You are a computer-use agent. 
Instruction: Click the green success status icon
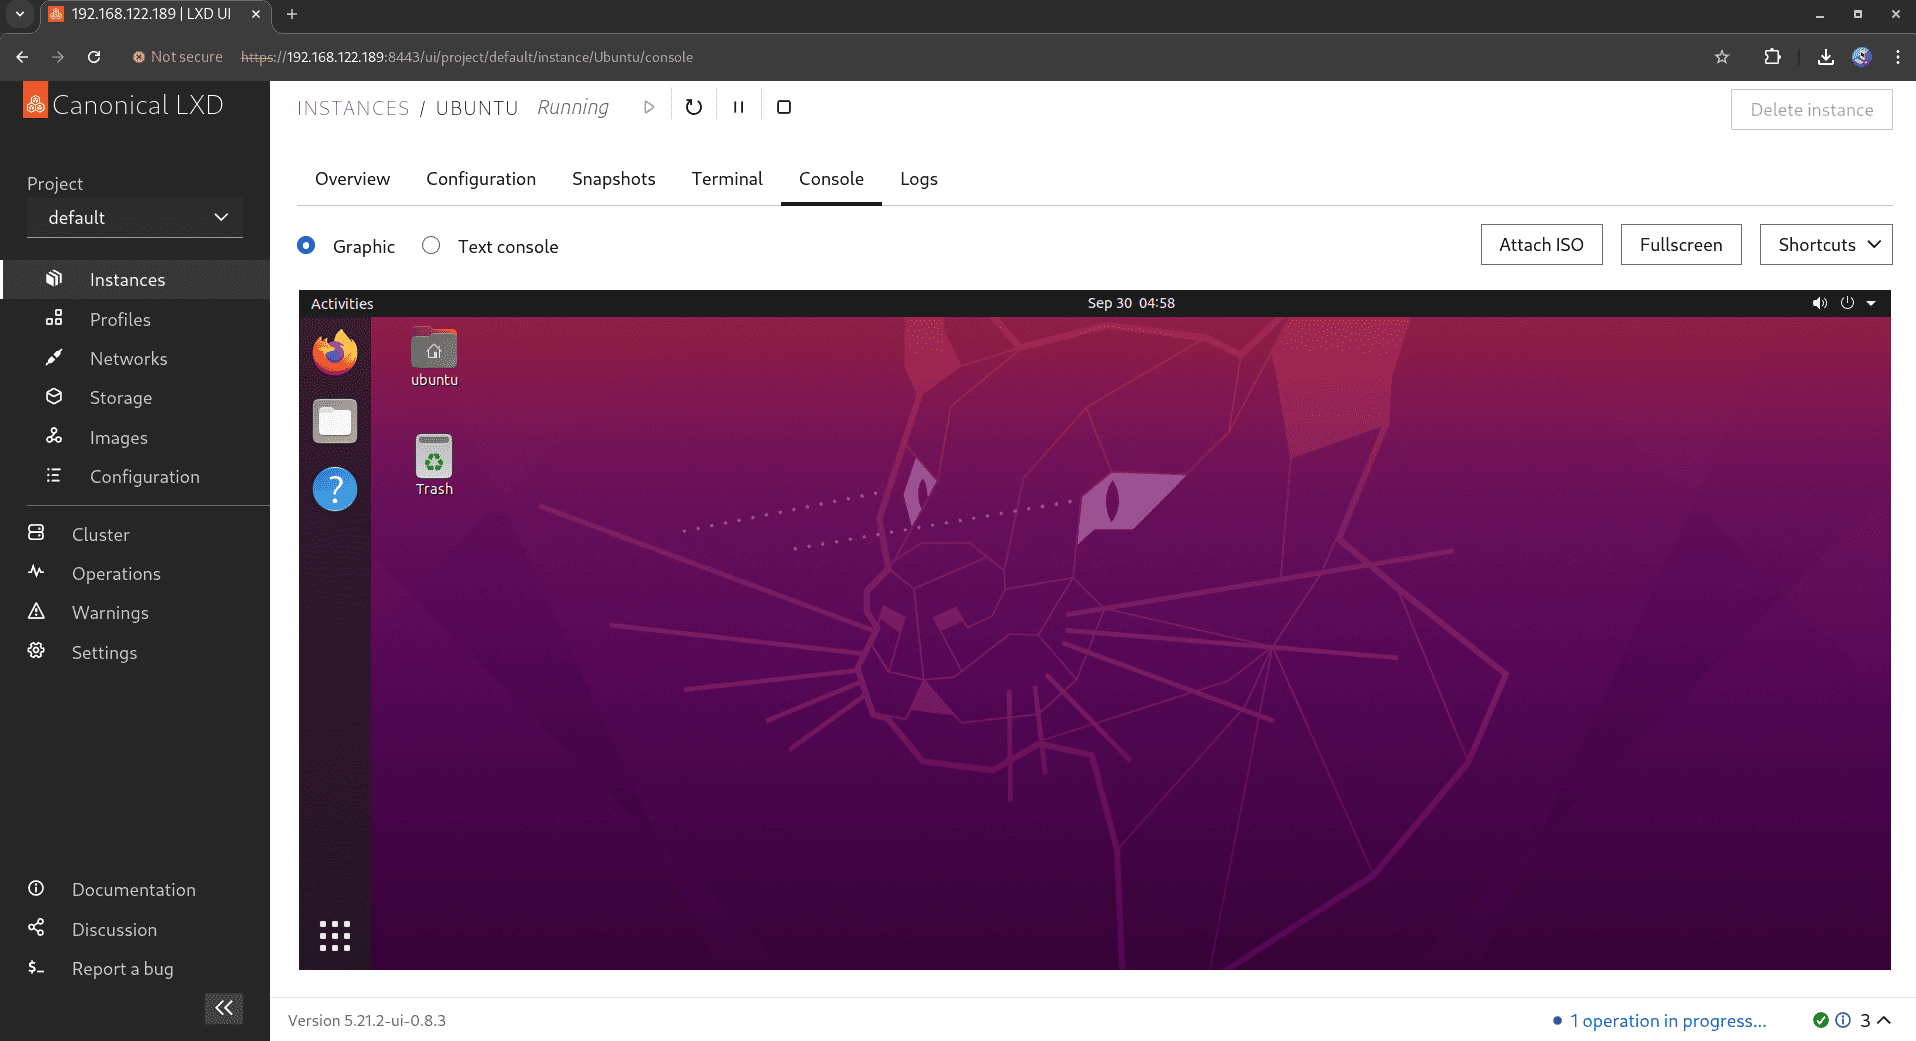[1821, 1020]
